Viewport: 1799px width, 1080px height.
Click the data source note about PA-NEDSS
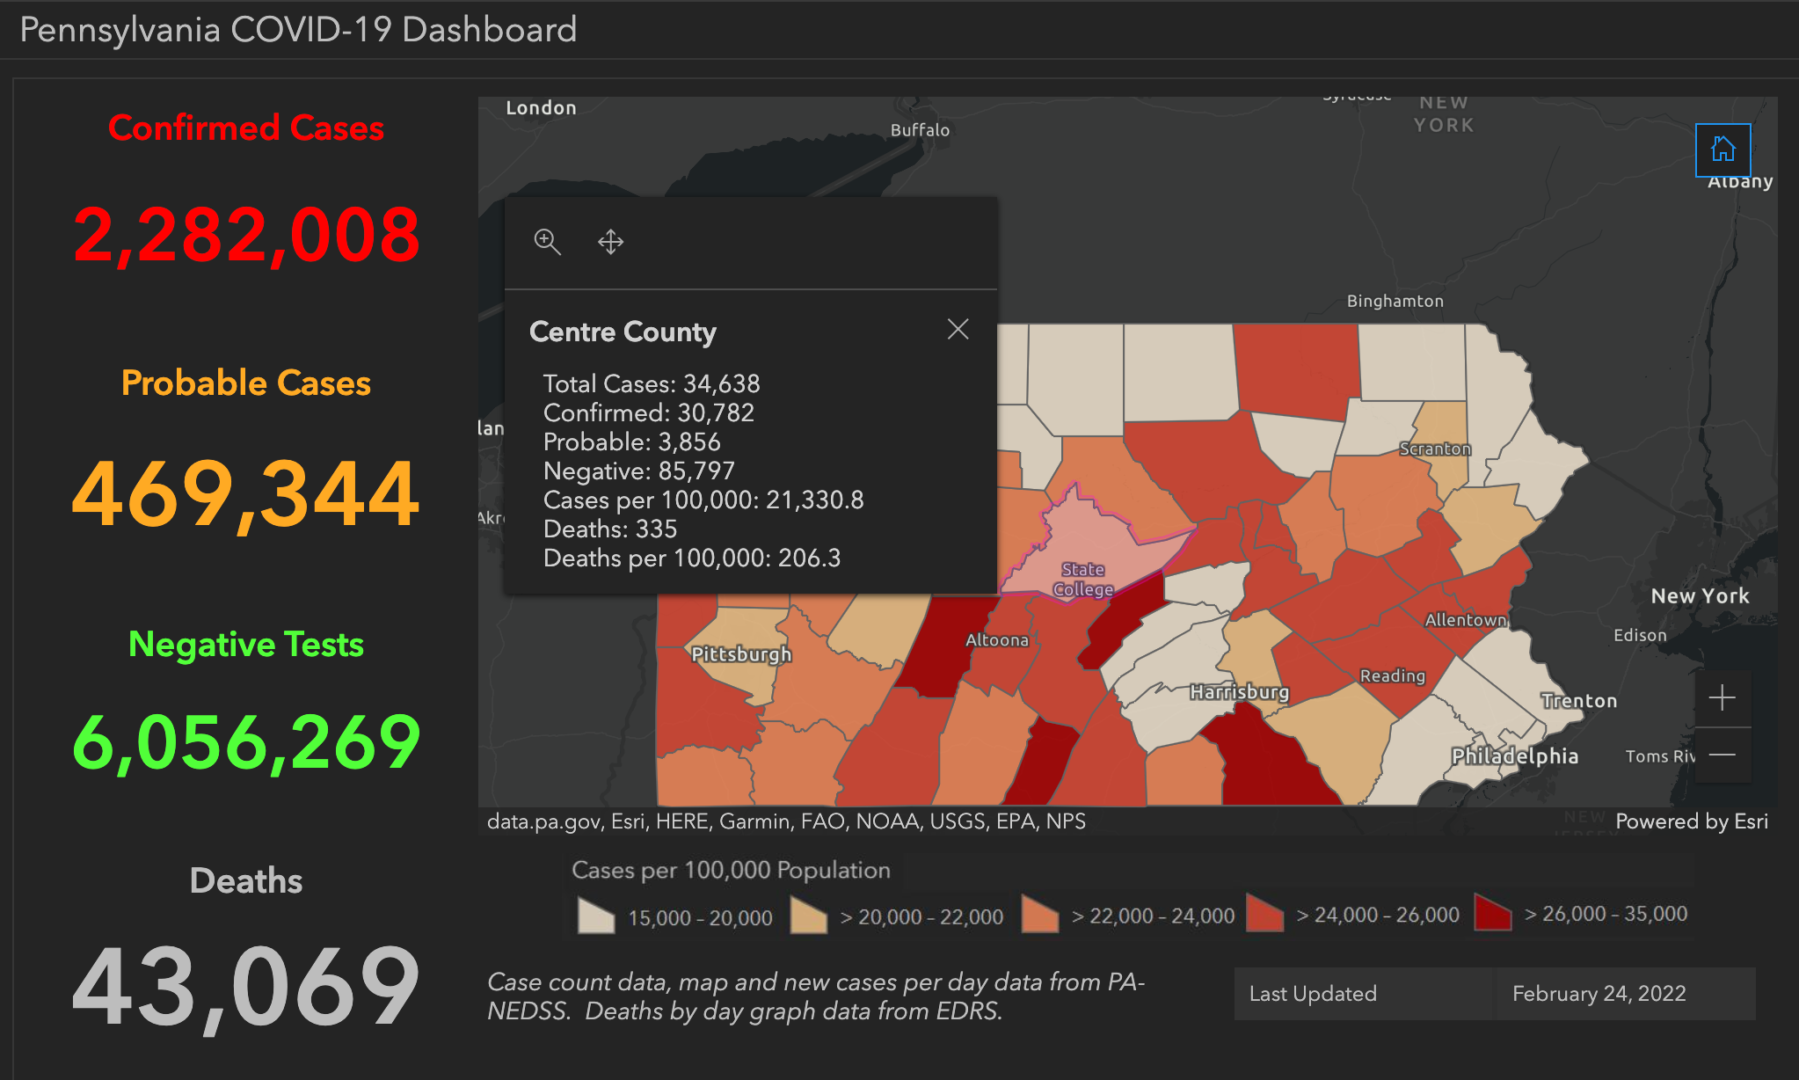[x=816, y=997]
